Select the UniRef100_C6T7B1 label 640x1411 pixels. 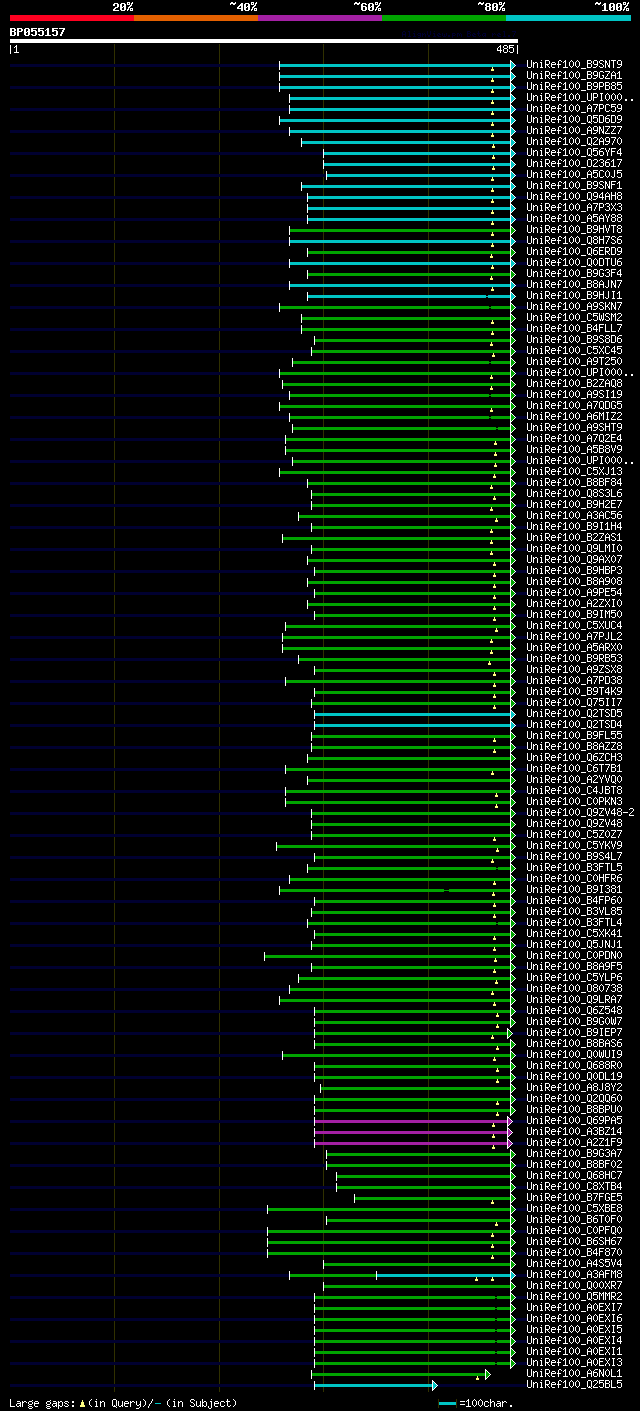point(574,769)
